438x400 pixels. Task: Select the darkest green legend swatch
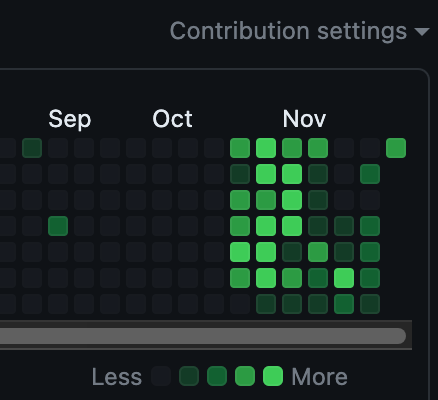click(x=189, y=376)
